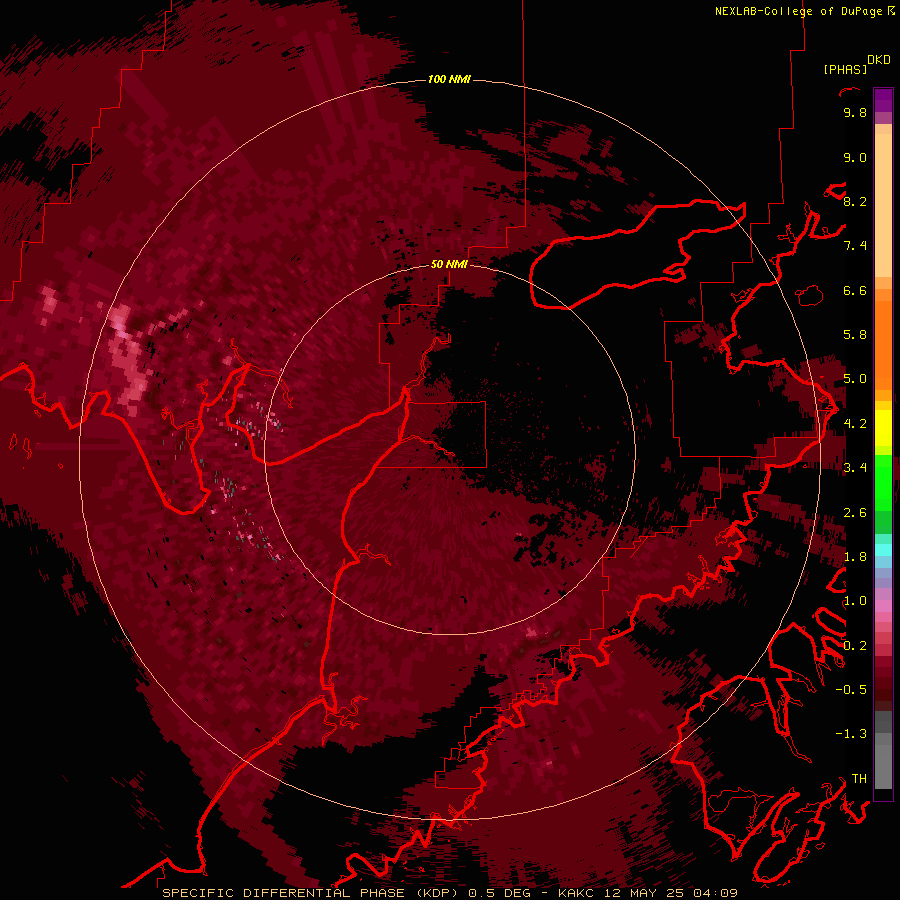
Task: Click the [PHAS] units label
Action: tap(845, 69)
